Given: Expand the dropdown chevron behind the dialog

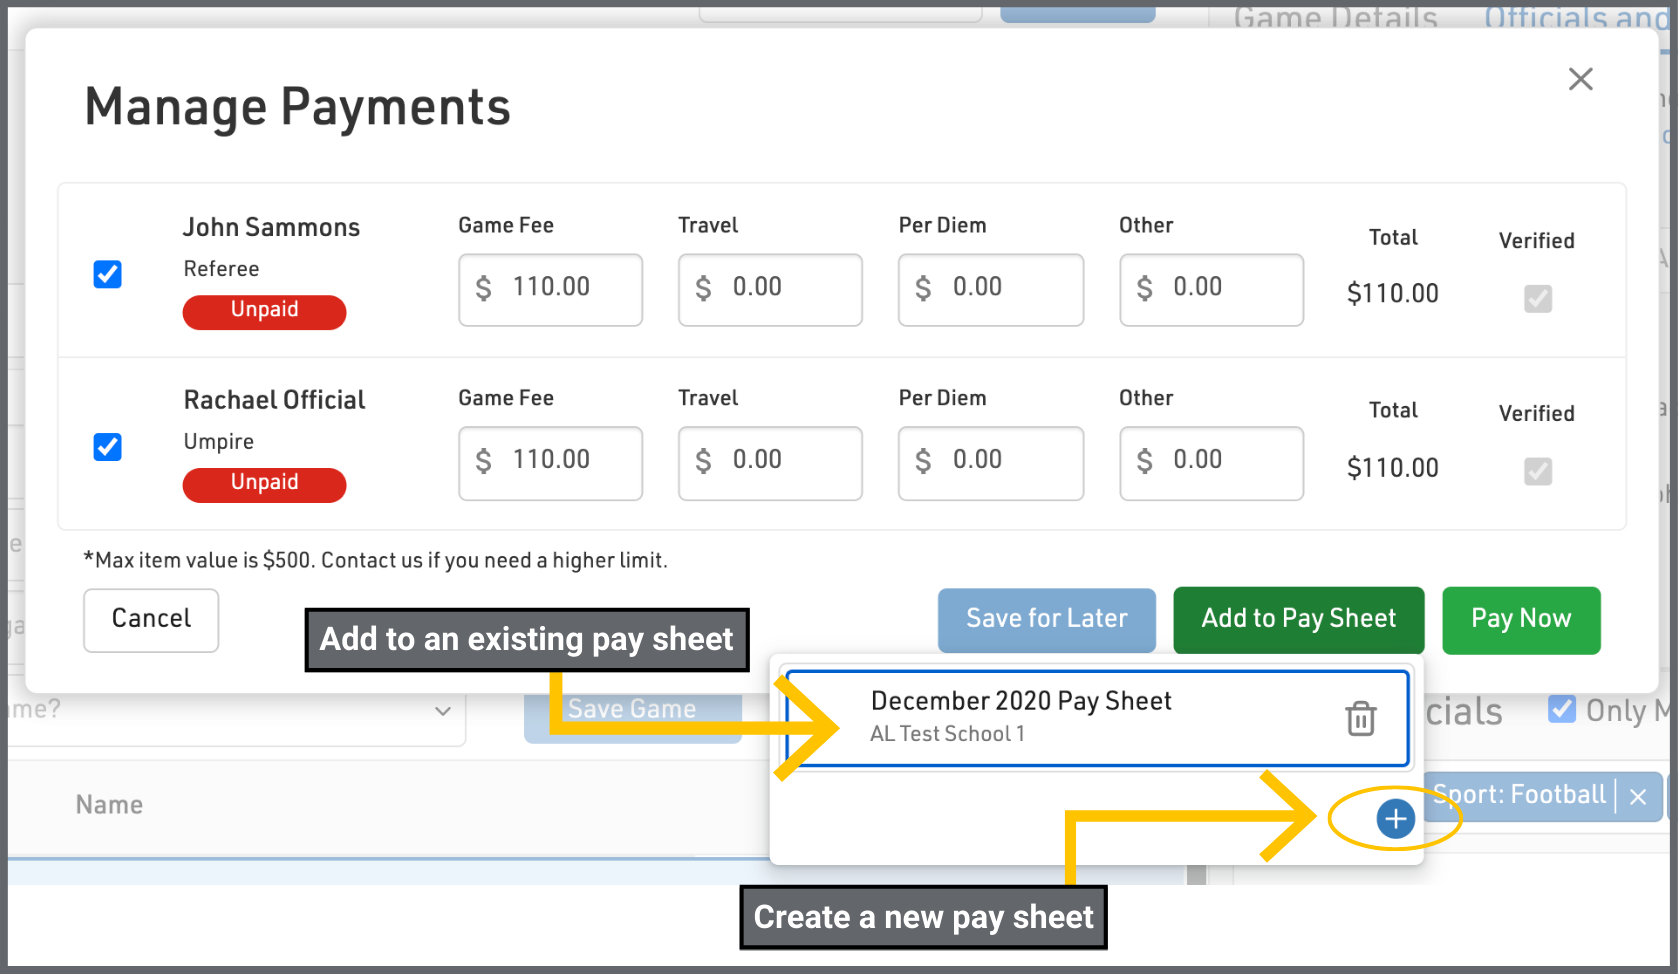Looking at the screenshot, I should tap(443, 711).
